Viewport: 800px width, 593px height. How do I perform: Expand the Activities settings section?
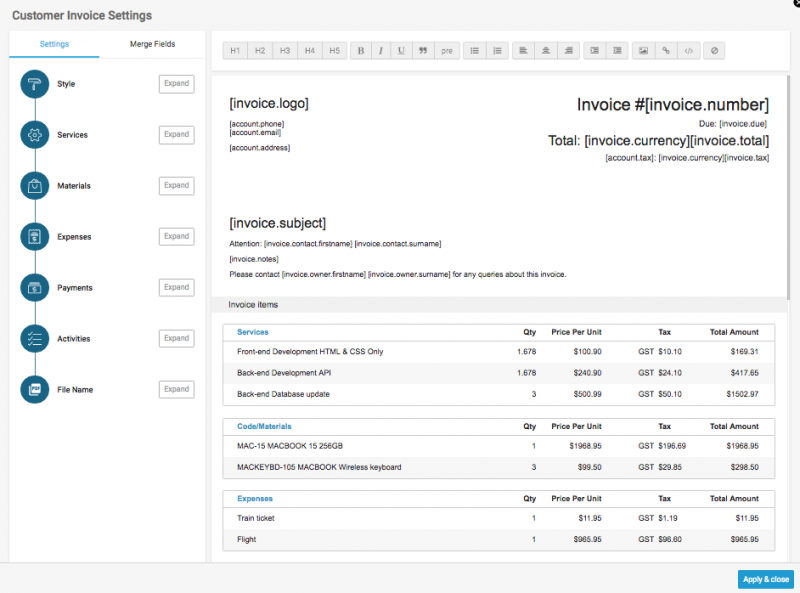point(176,338)
